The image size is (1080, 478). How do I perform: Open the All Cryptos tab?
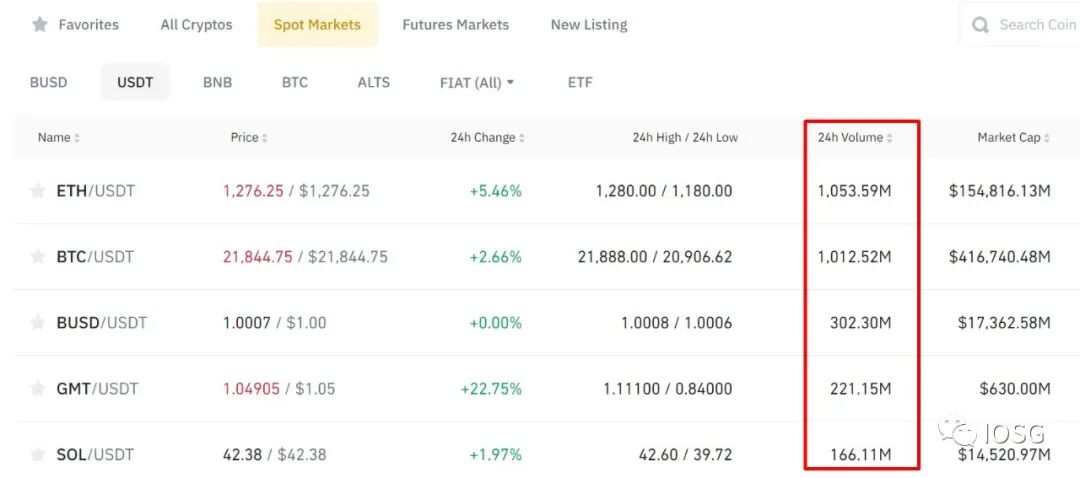[x=196, y=24]
